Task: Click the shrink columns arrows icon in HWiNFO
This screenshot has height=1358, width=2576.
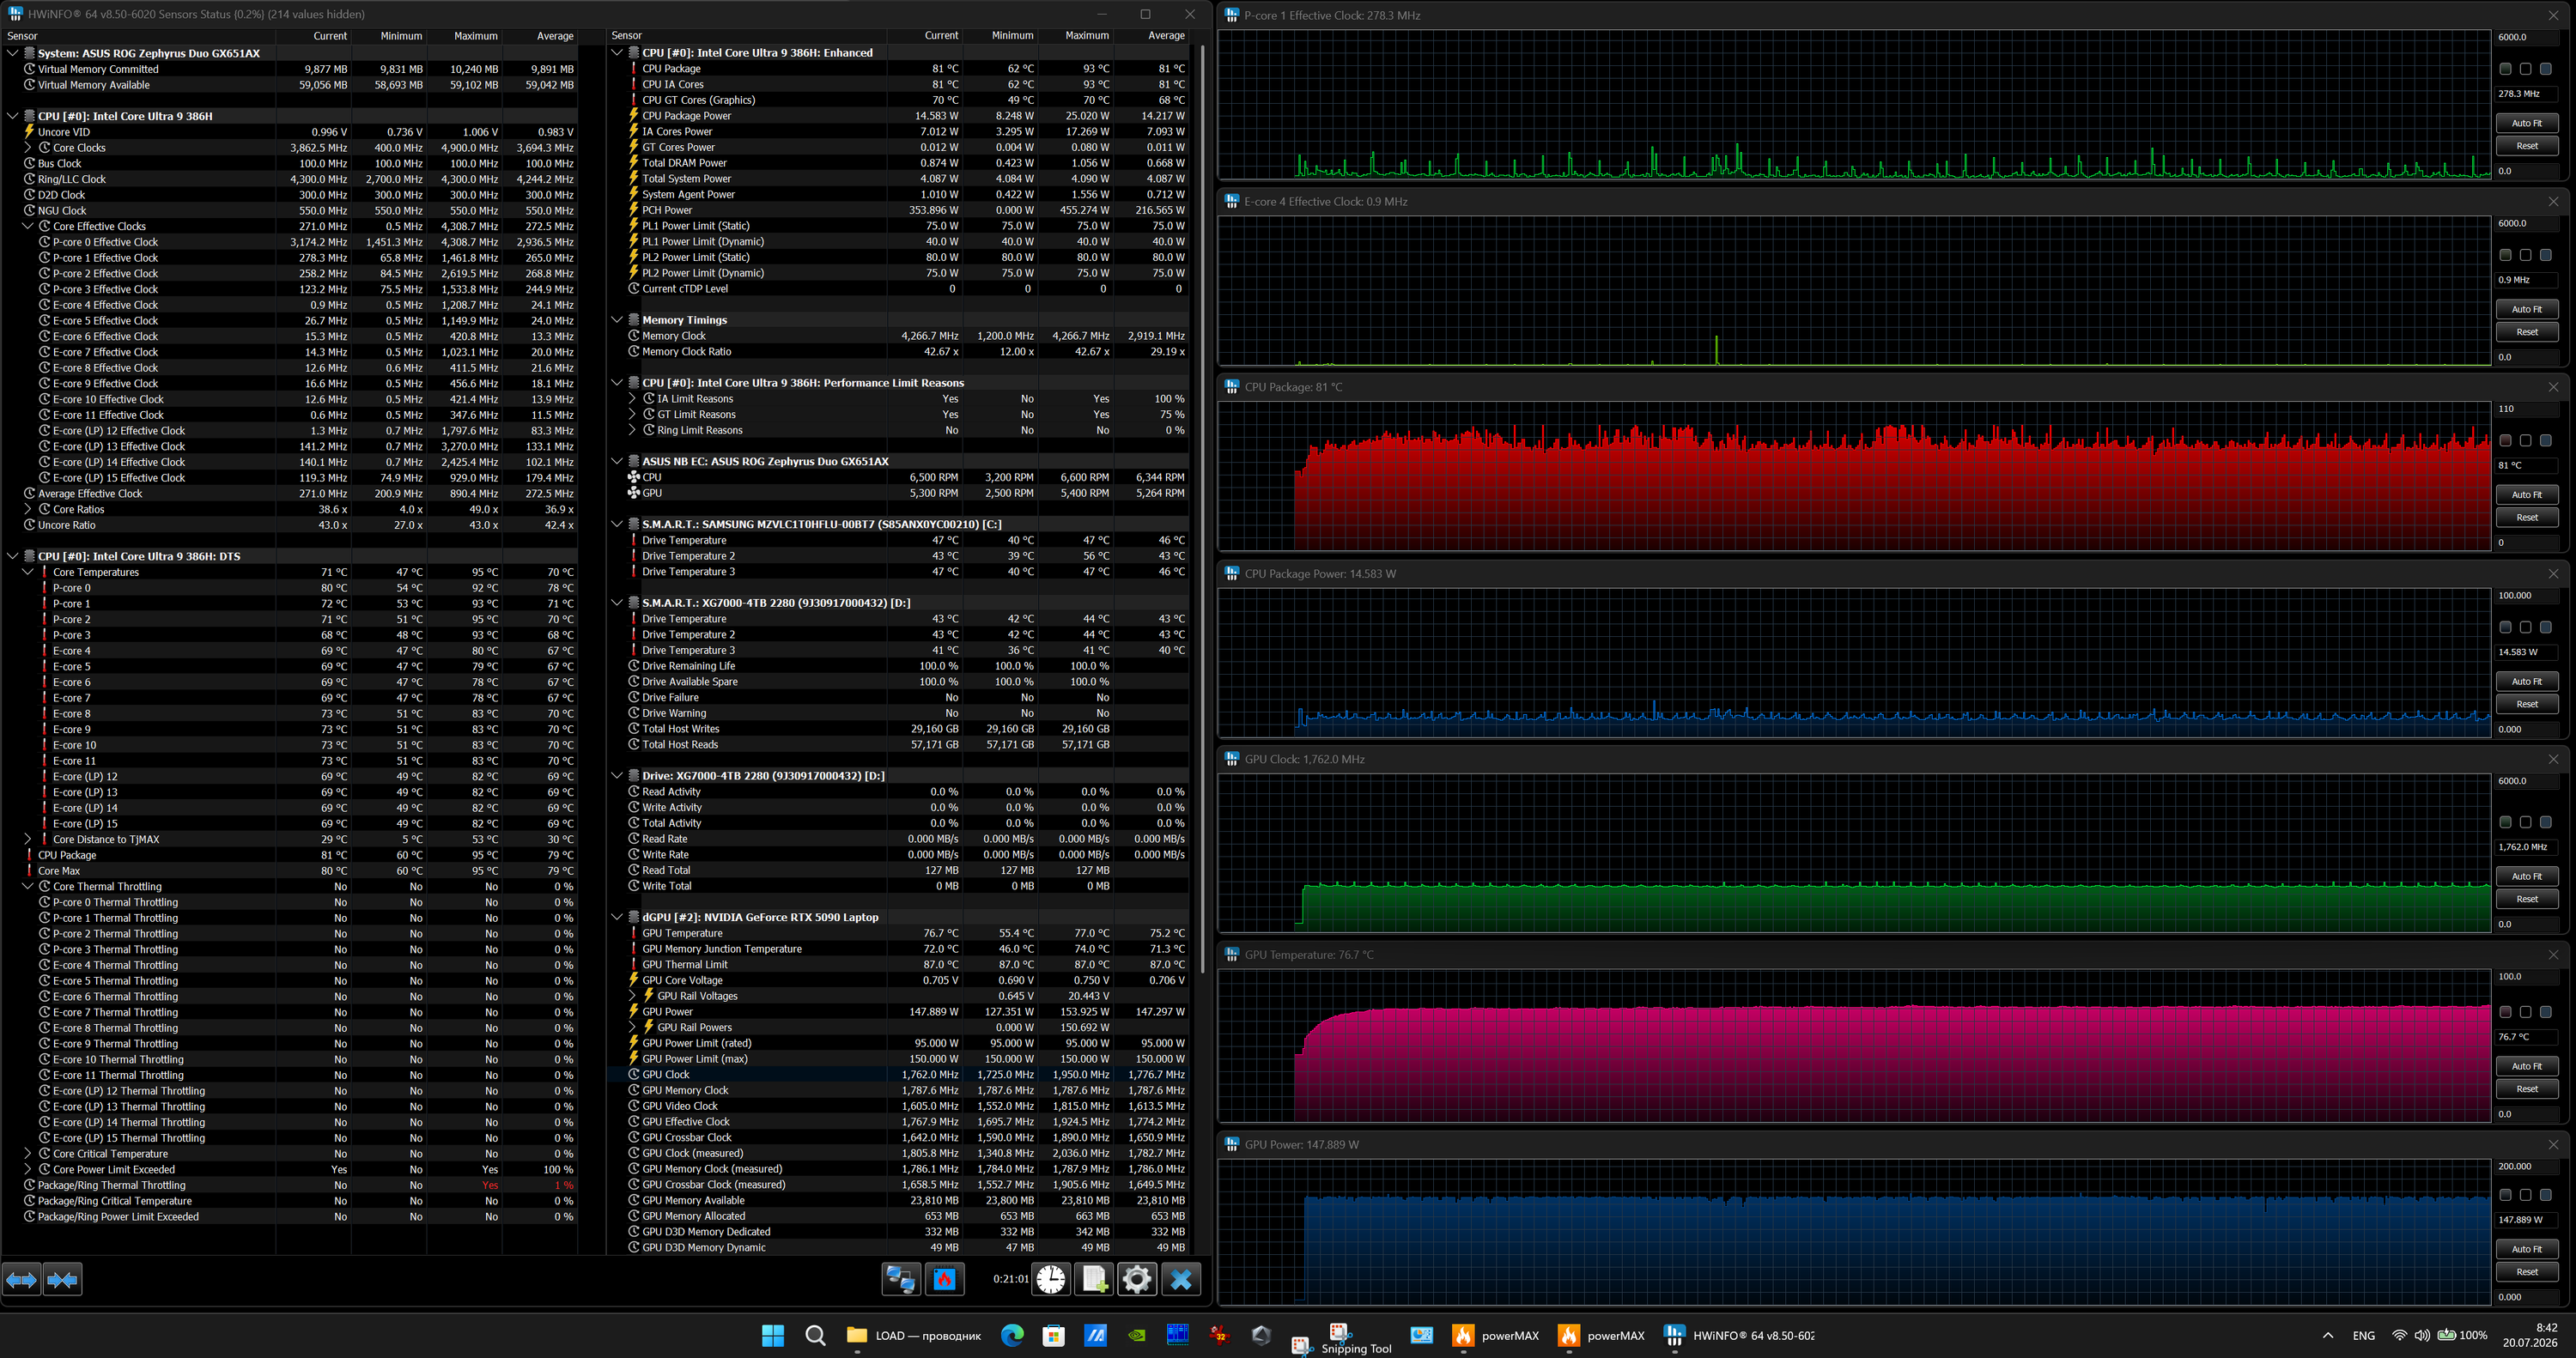Action: tap(62, 1279)
